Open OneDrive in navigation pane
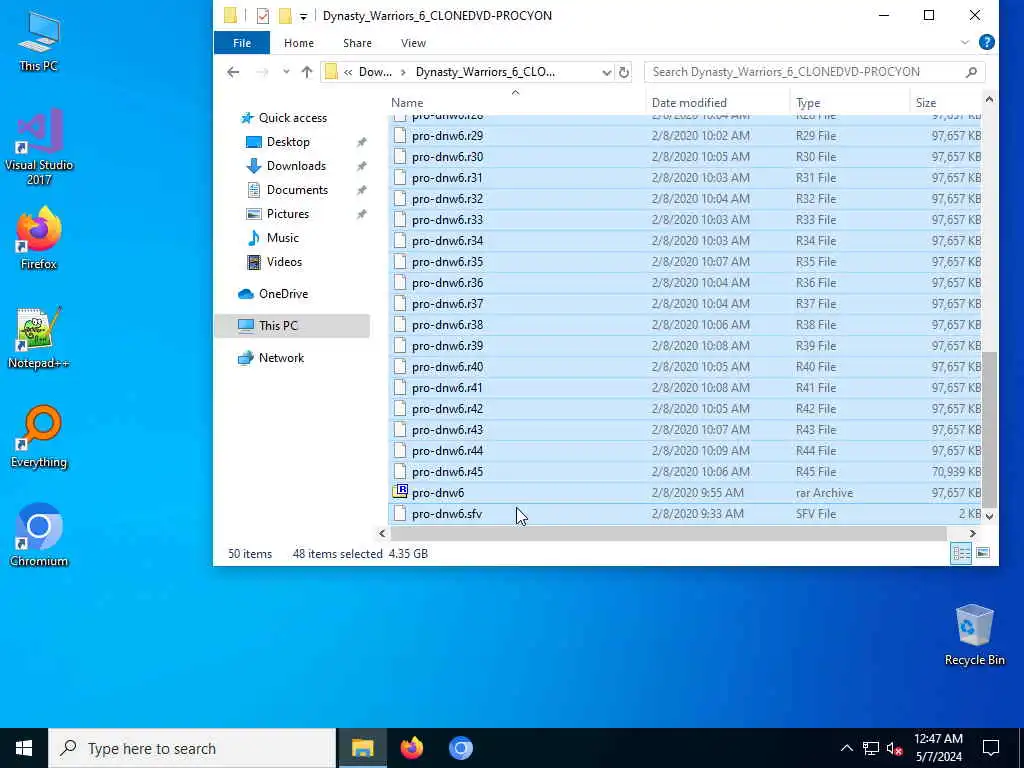The height and width of the screenshot is (768, 1024). tap(283, 294)
